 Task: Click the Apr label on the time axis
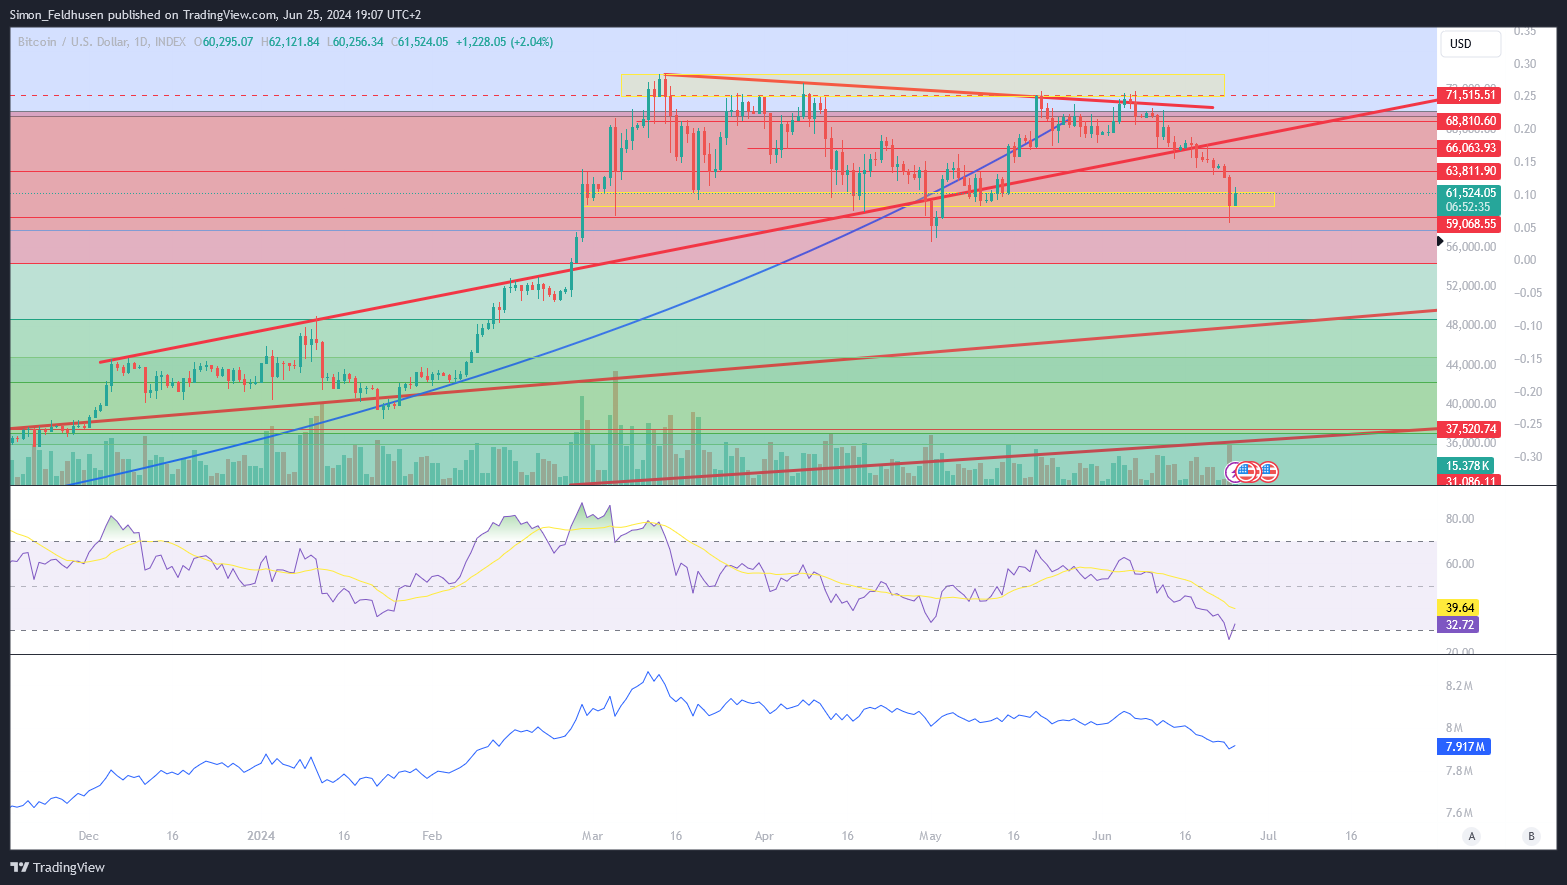[x=764, y=836]
